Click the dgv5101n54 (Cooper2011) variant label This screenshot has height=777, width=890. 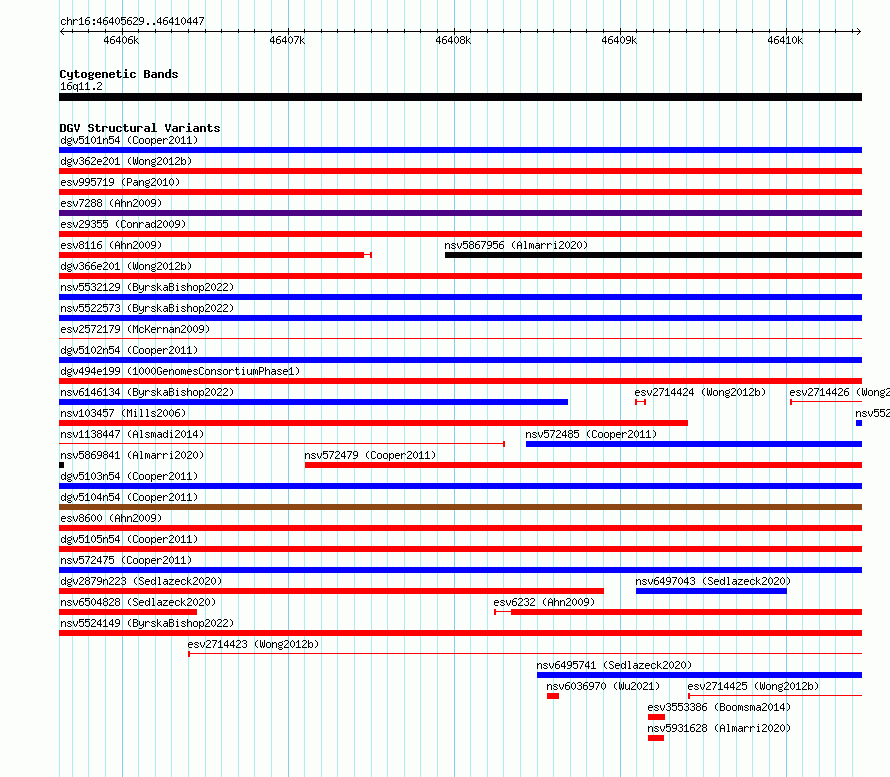tap(129, 140)
